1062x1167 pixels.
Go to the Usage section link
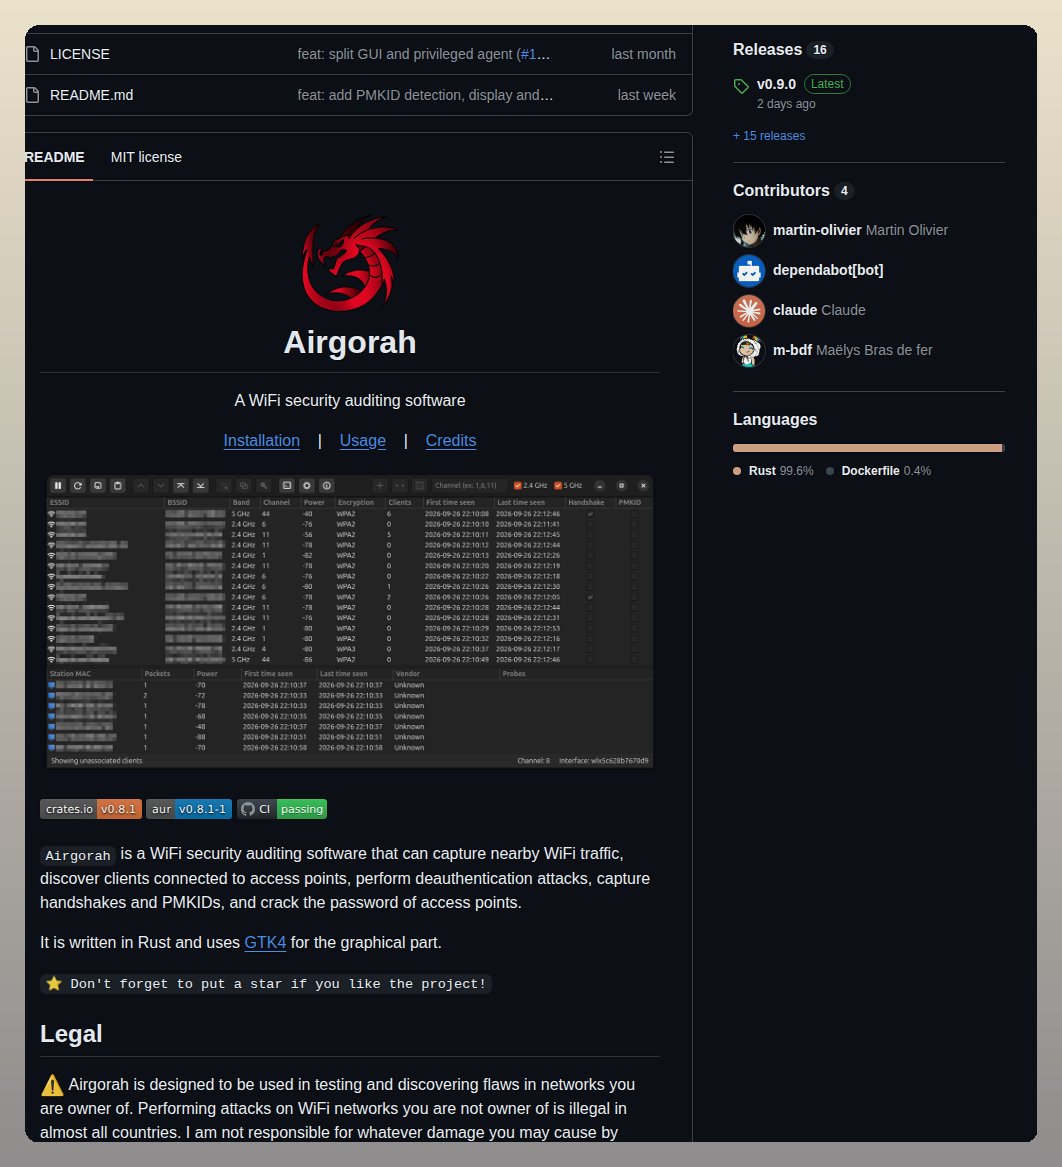click(x=362, y=441)
